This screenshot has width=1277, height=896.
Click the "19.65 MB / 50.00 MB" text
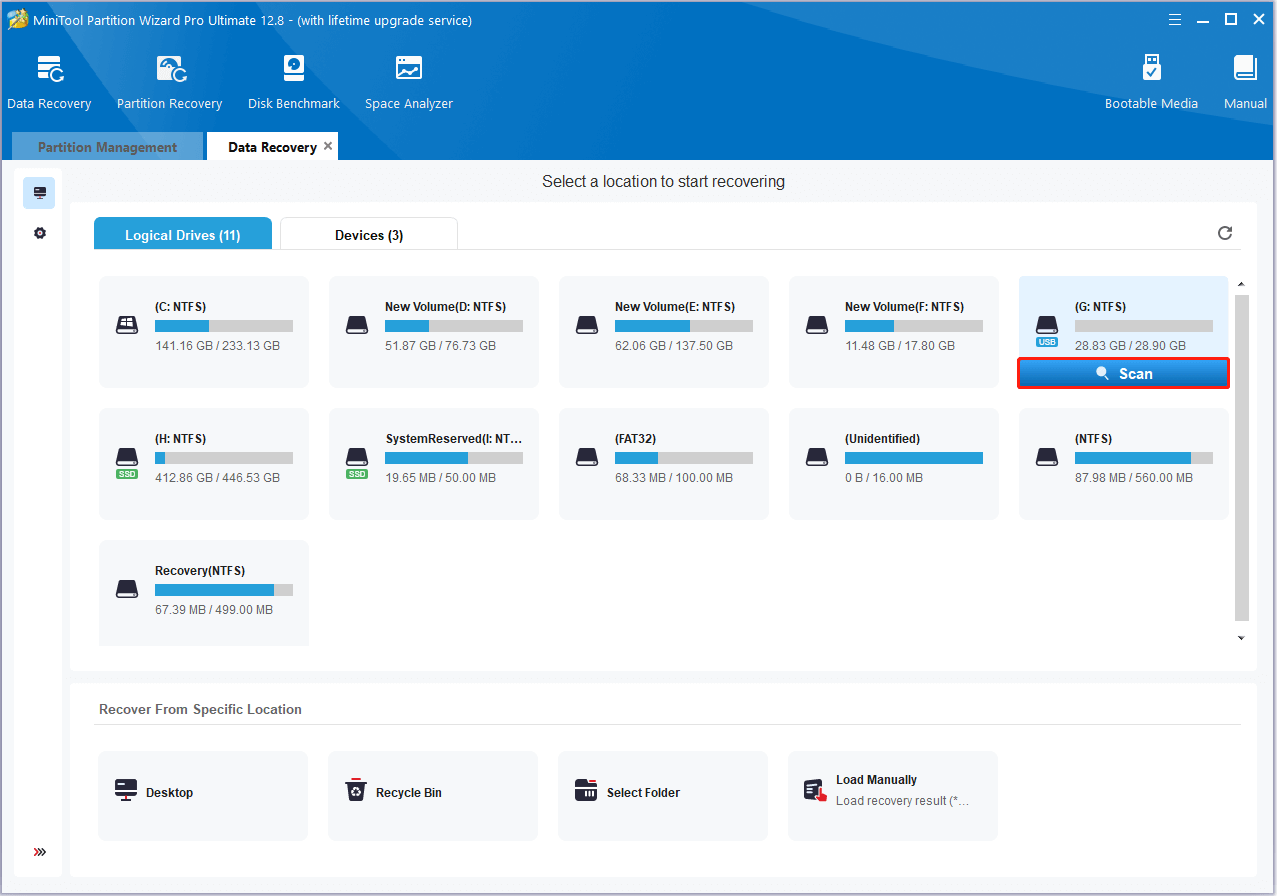[440, 478]
